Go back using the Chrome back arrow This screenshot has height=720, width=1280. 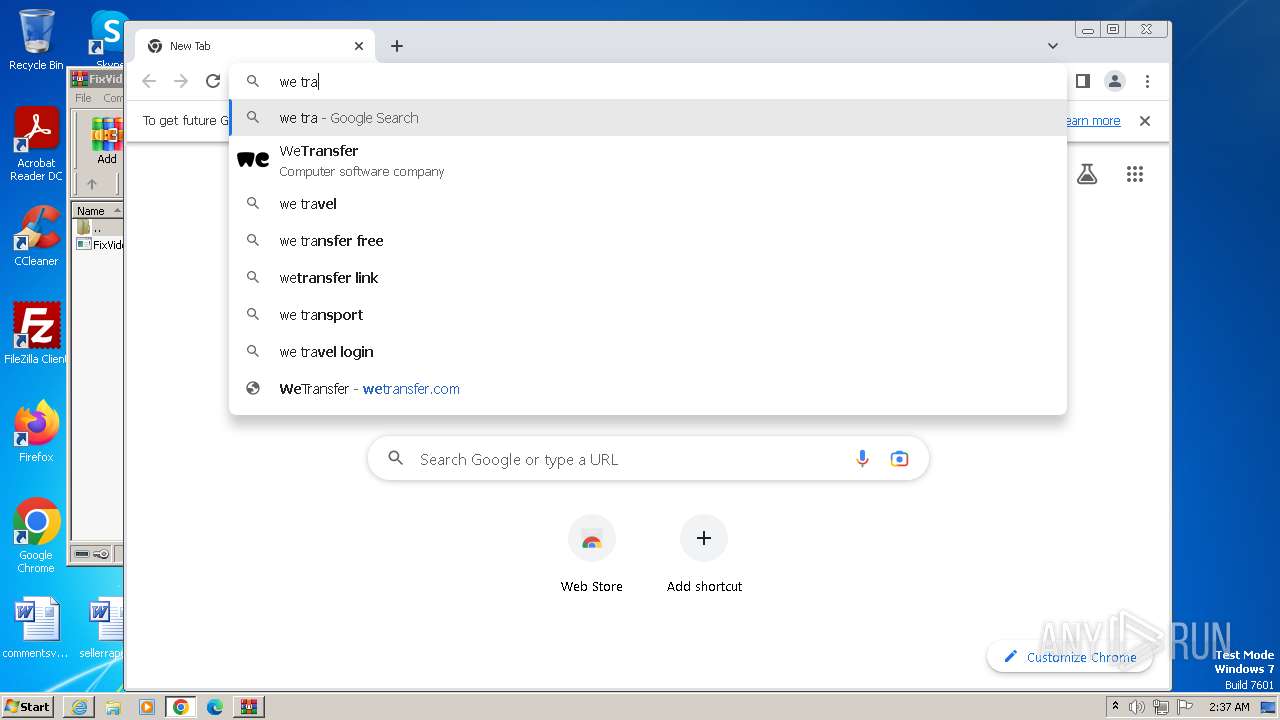click(149, 81)
